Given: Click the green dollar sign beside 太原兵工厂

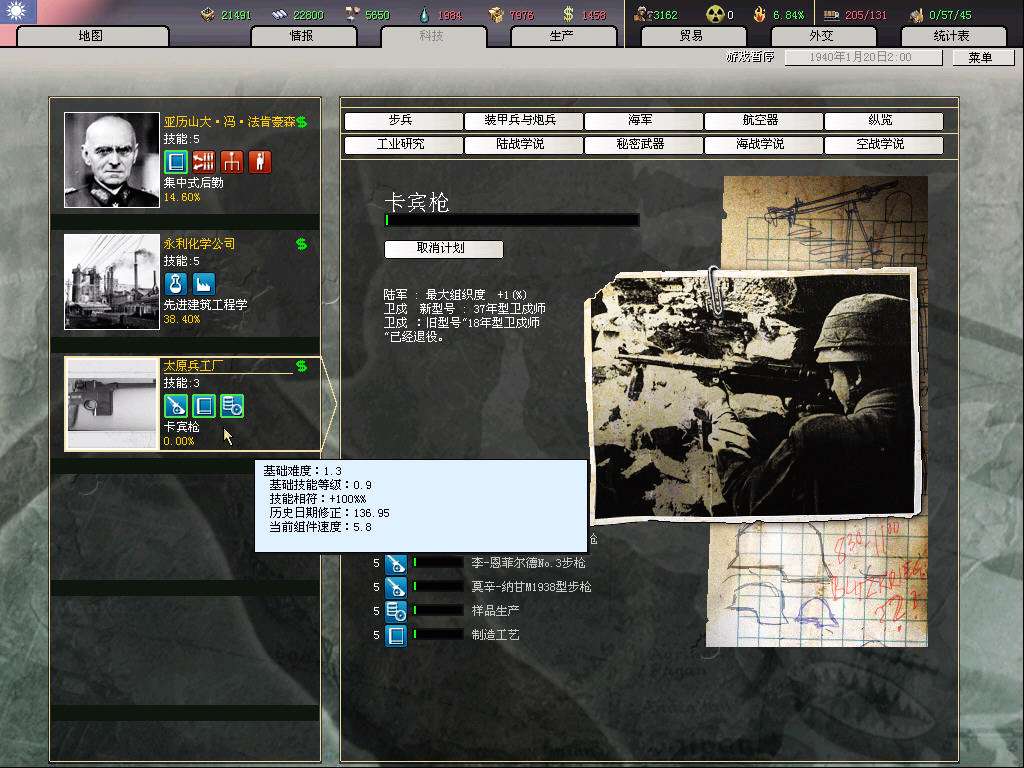Looking at the screenshot, I should pos(302,366).
